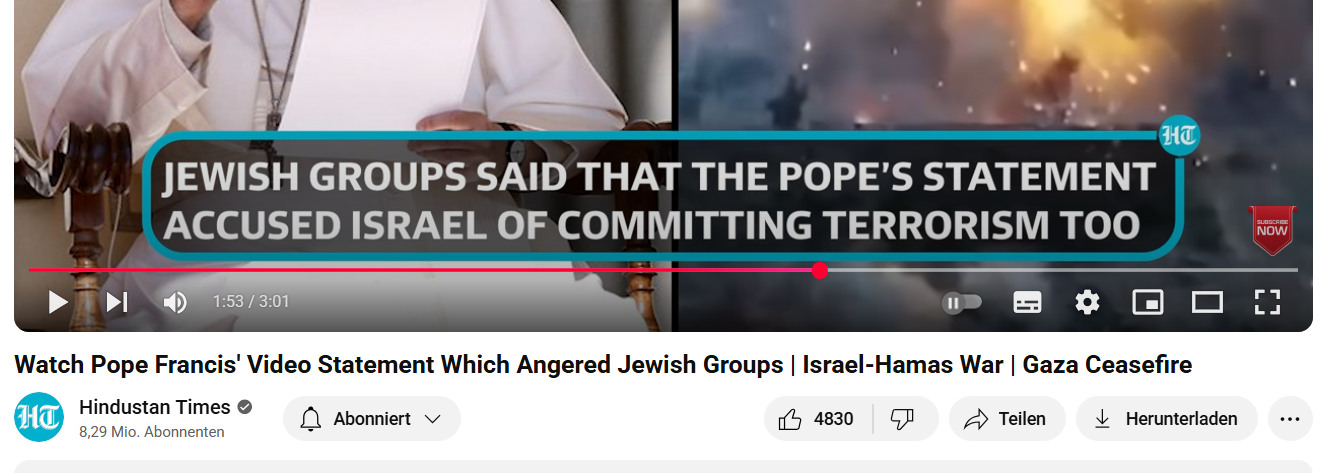Open the three-dot more actions menu

(1290, 419)
